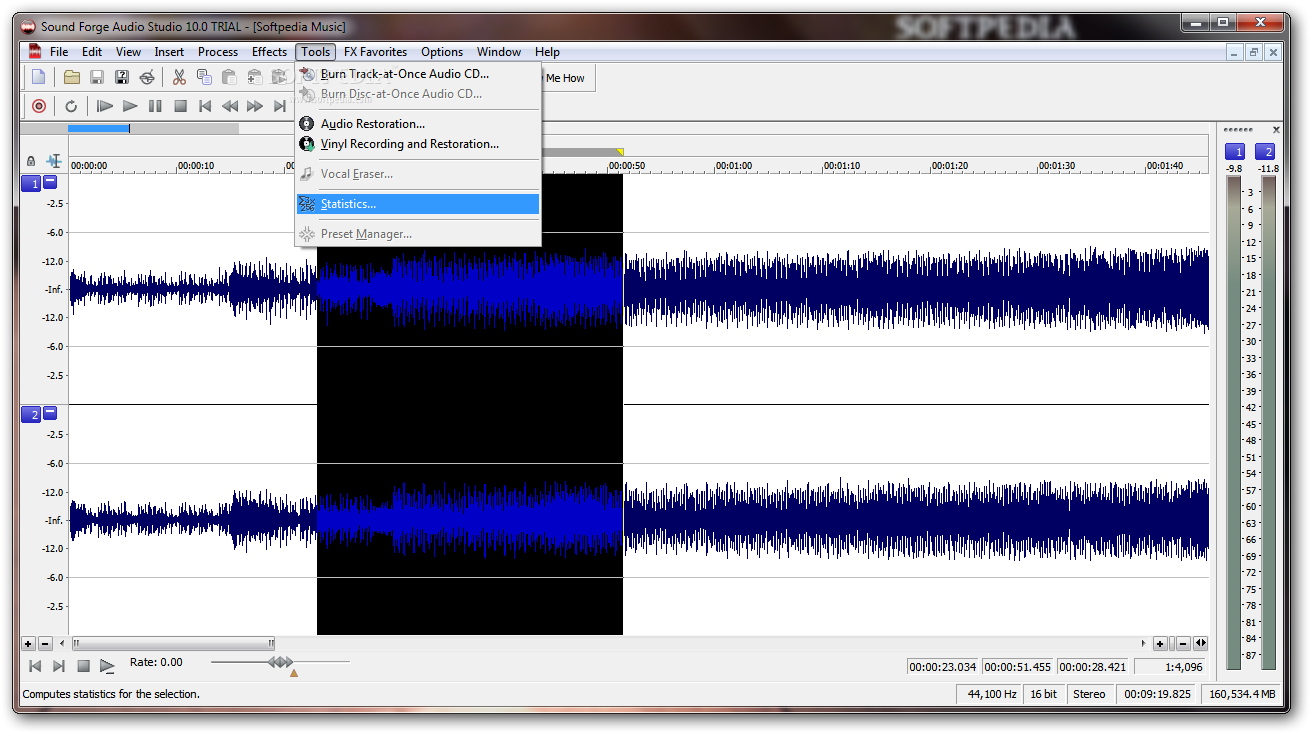Click the red Record button

39,106
